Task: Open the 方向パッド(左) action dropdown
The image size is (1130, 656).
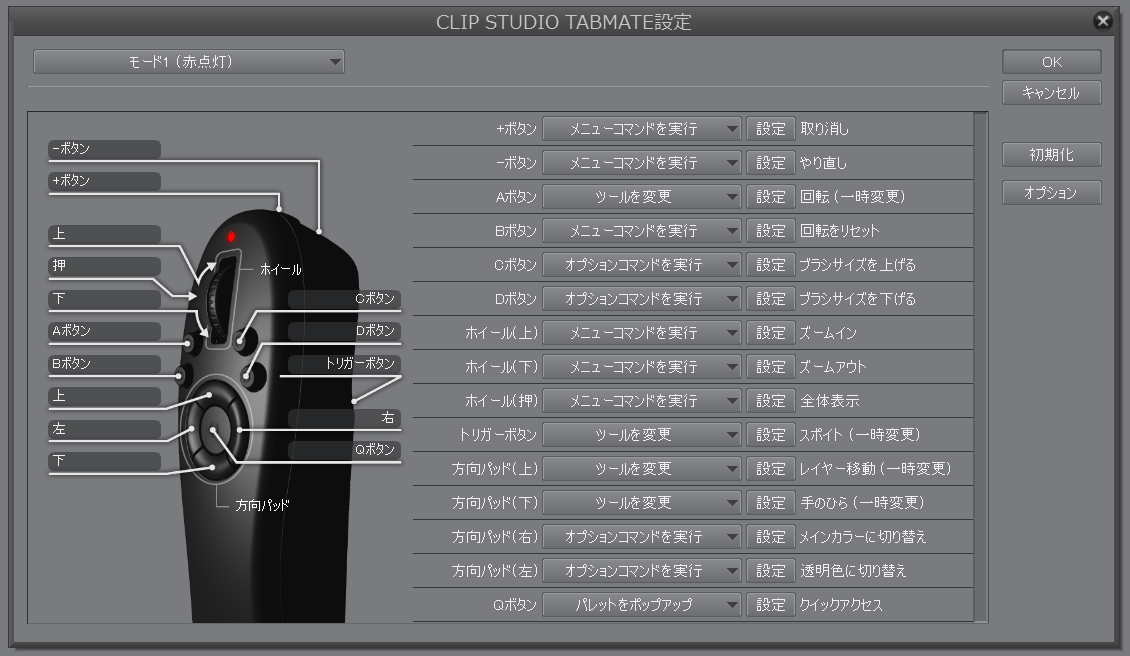Action: (641, 571)
